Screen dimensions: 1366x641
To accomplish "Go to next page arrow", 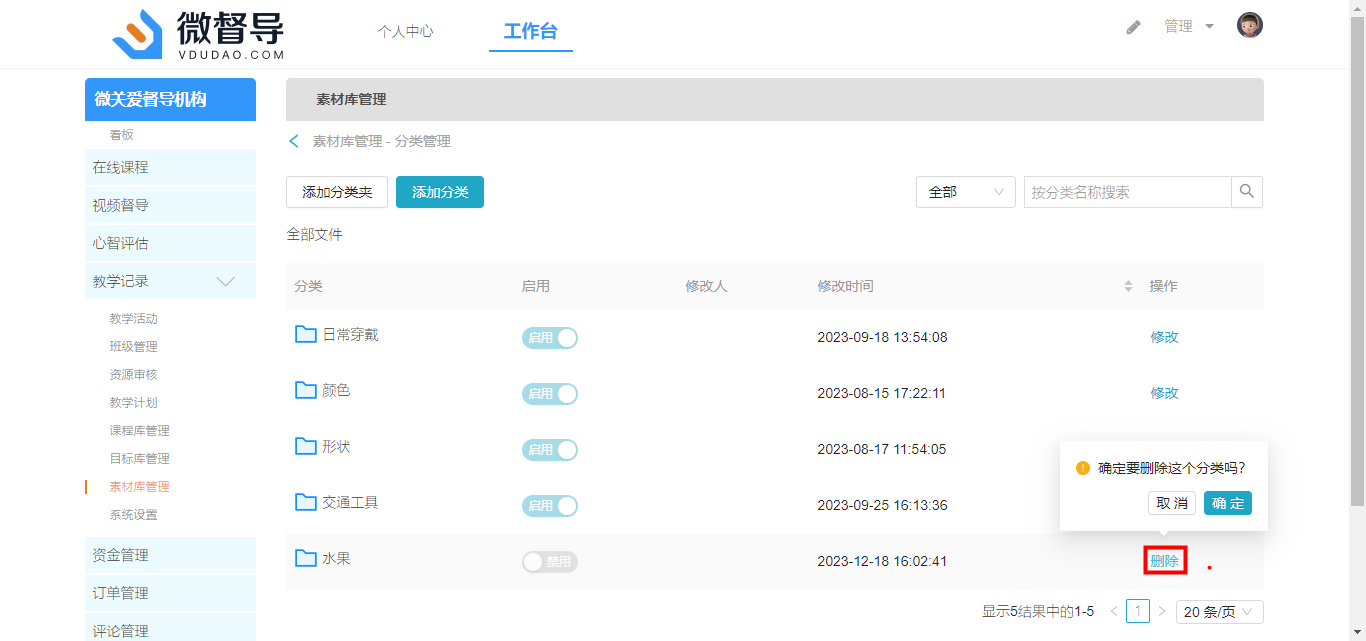I will click(x=1162, y=611).
